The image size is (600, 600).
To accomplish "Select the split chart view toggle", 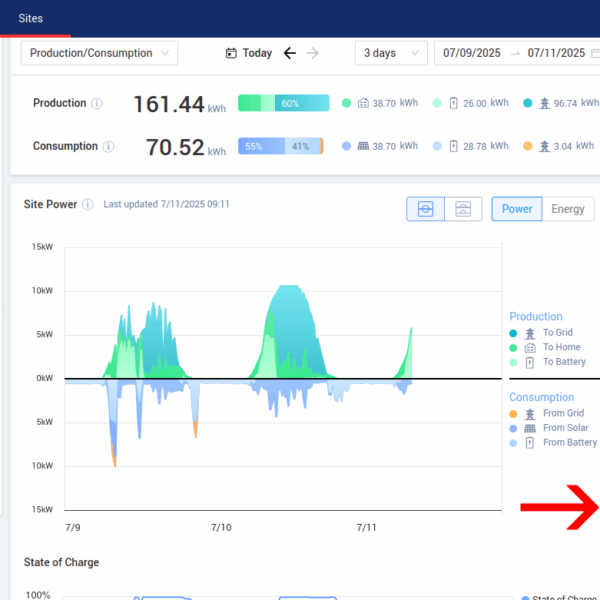I will [463, 209].
